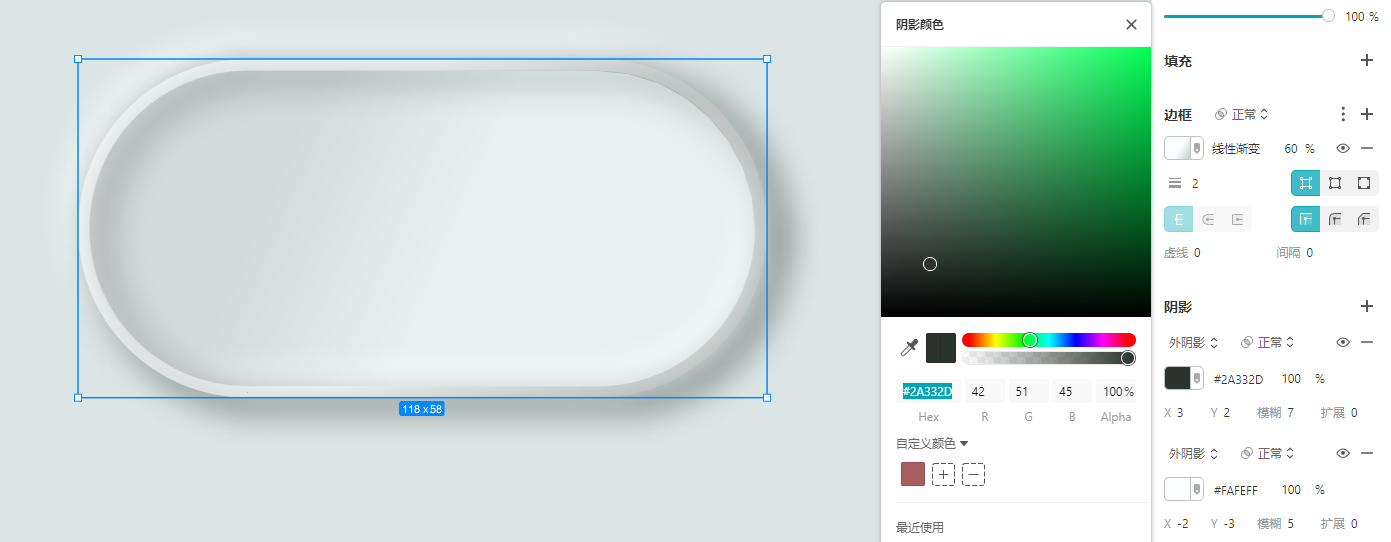Image resolution: width=1391 pixels, height=542 pixels.
Task: Click the B value field showing 45
Action: click(x=1071, y=391)
